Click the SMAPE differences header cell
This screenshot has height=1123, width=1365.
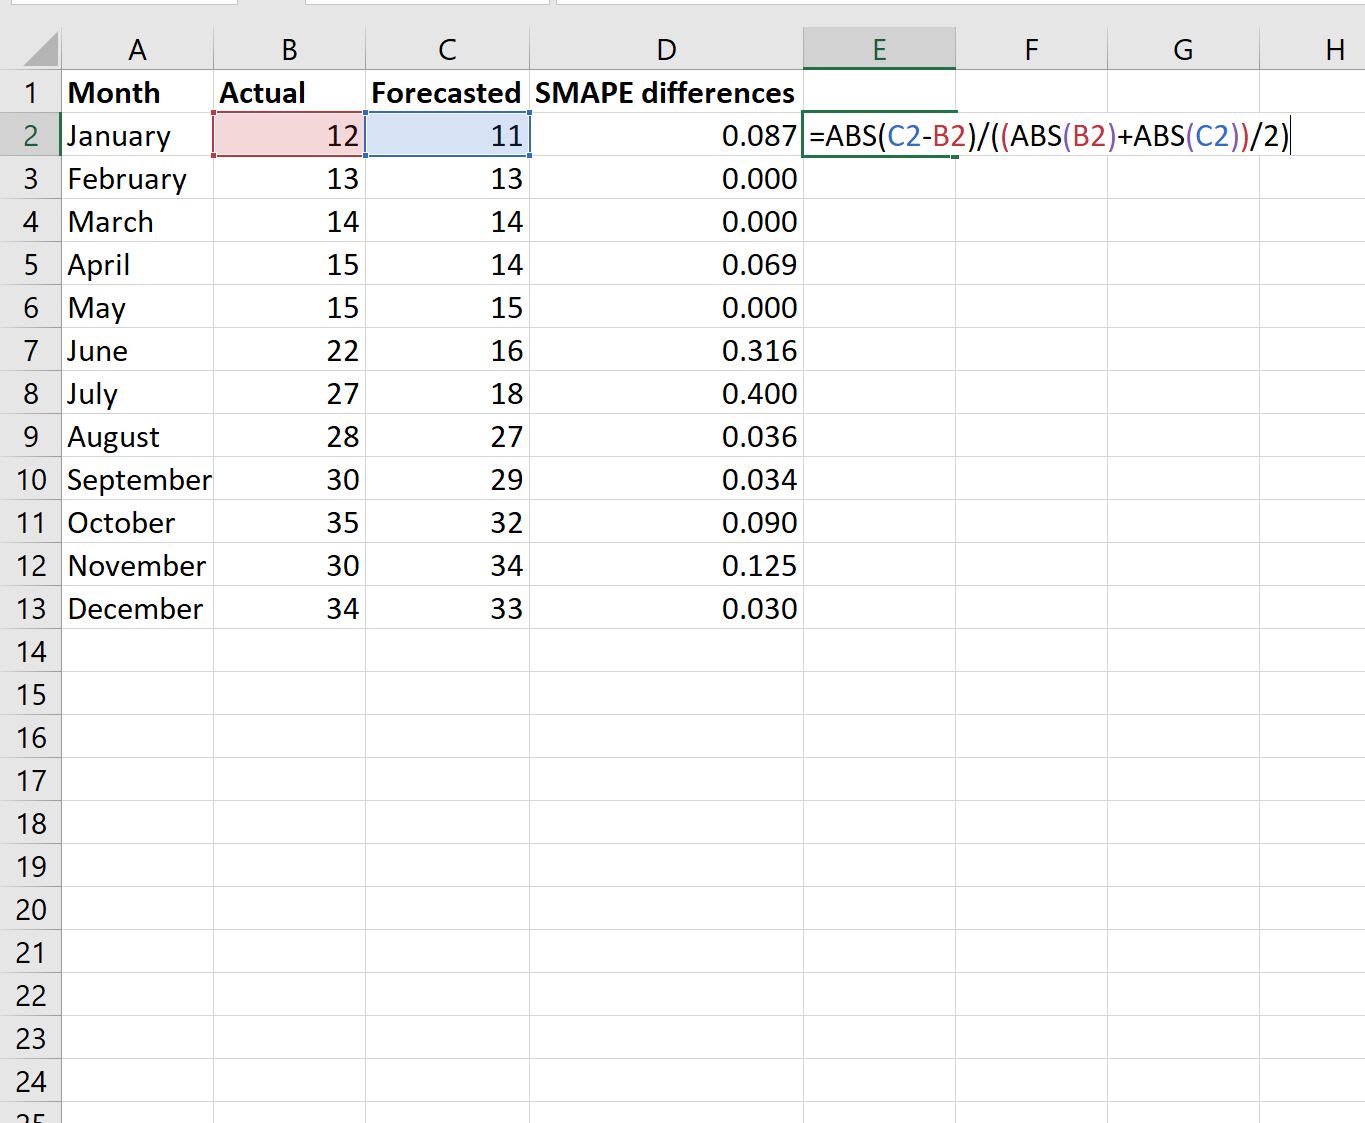pyautogui.click(x=664, y=92)
